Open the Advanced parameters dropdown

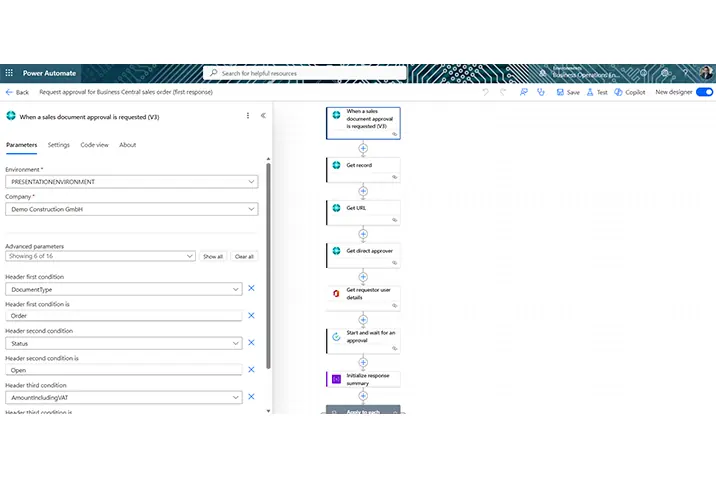pyautogui.click(x=100, y=256)
